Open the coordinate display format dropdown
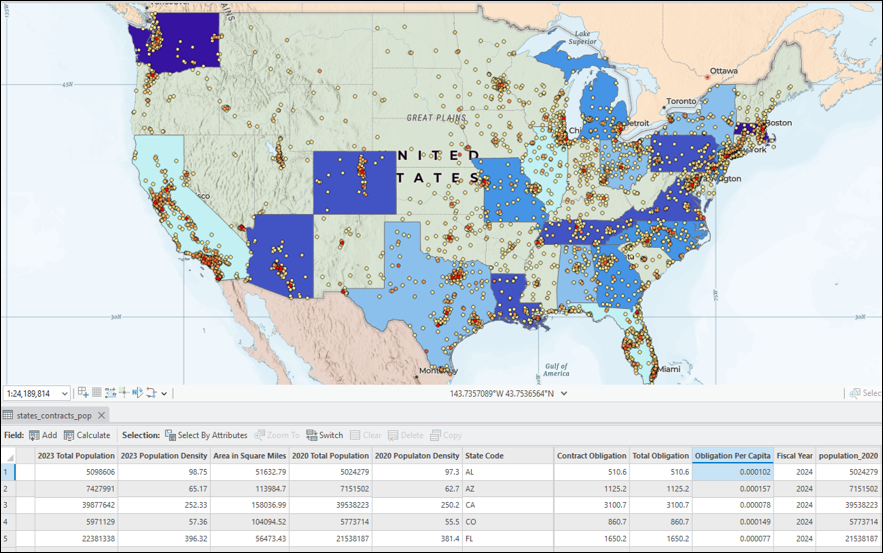883x553 pixels. coord(564,394)
